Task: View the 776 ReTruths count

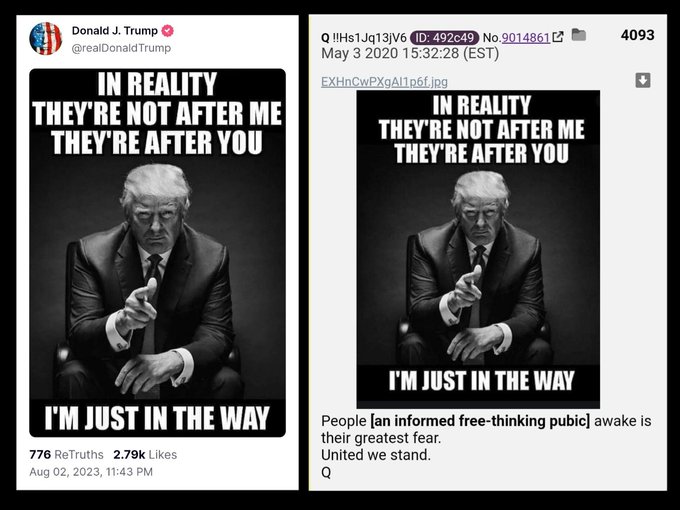Action: point(66,454)
